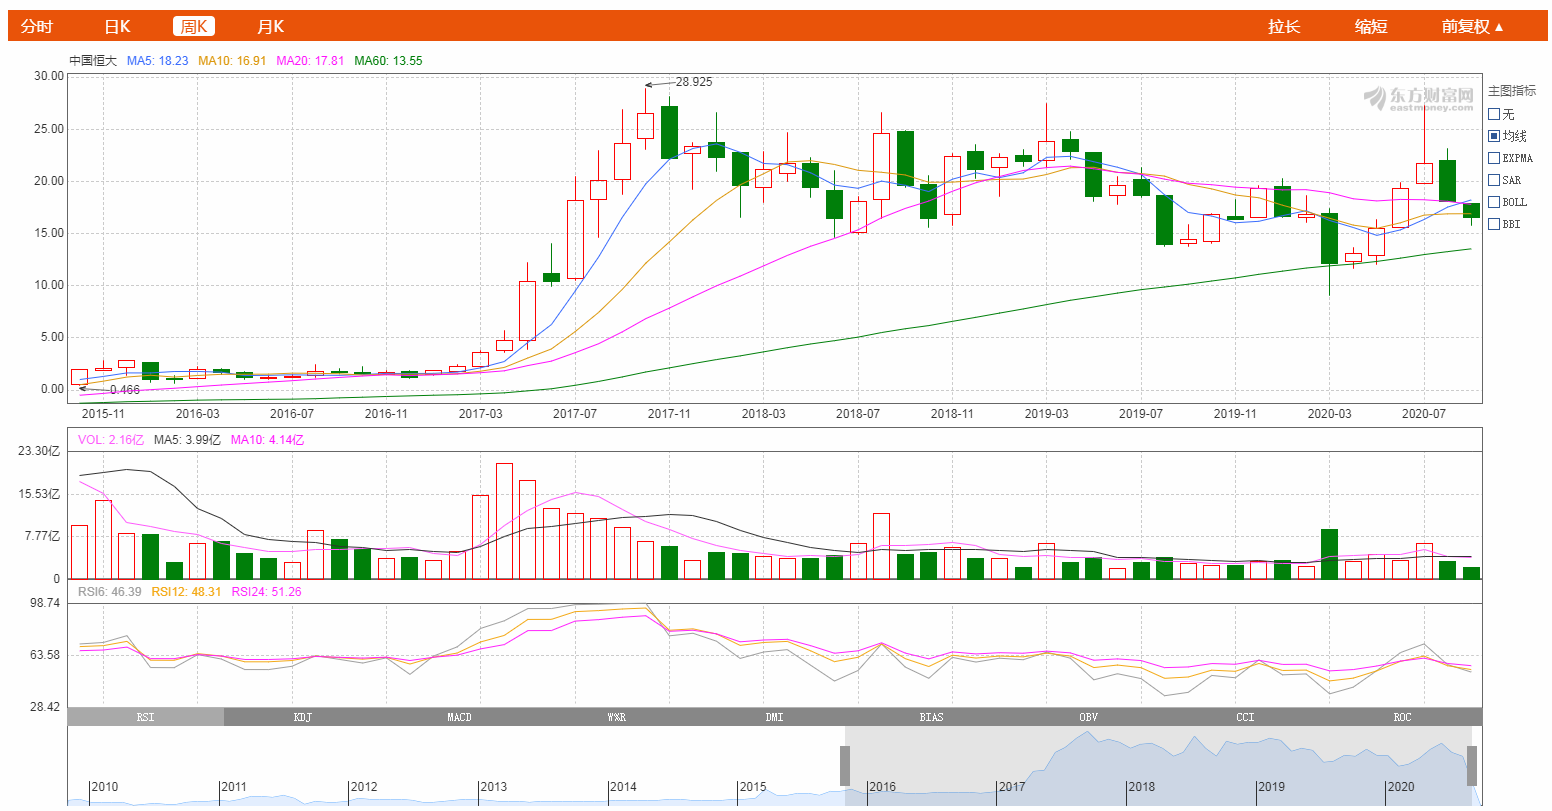This screenshot has height=811, width=1552.
Task: Check the 无 indicator option
Action: point(1495,114)
